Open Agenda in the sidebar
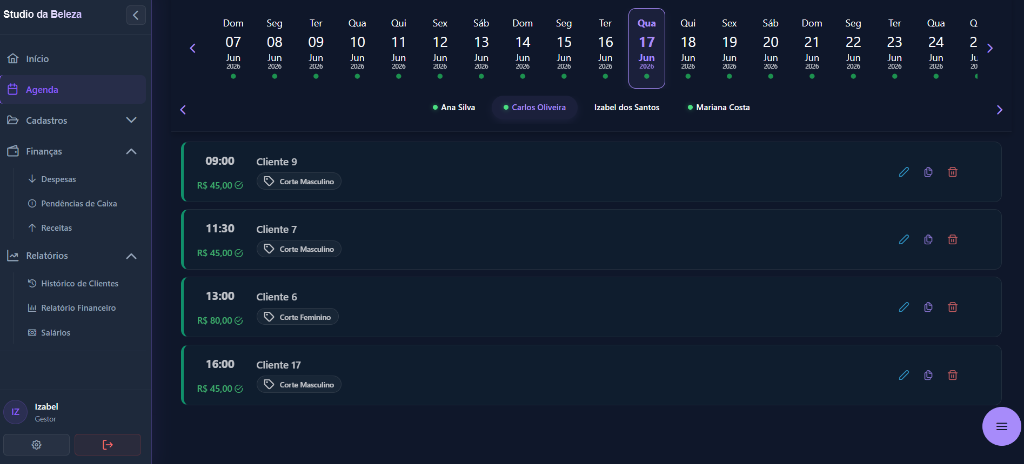 pos(72,90)
